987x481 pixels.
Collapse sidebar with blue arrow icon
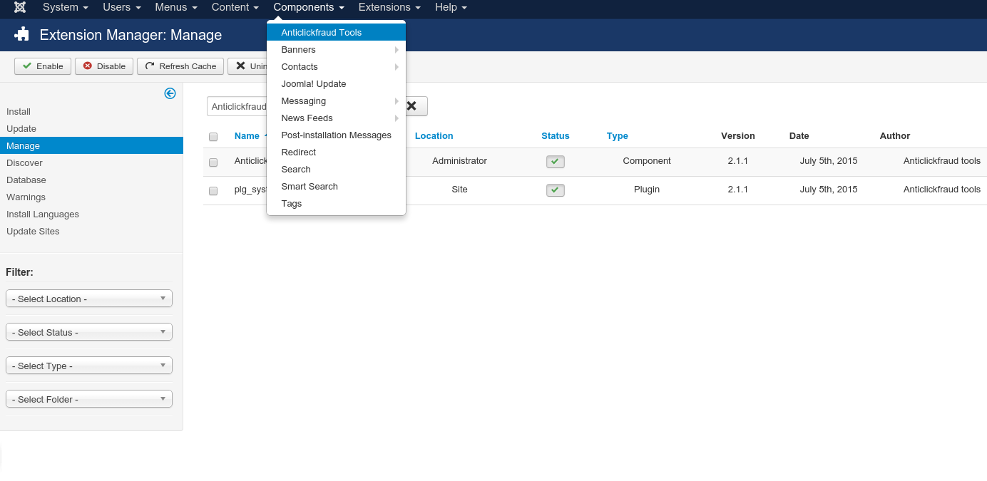170,93
